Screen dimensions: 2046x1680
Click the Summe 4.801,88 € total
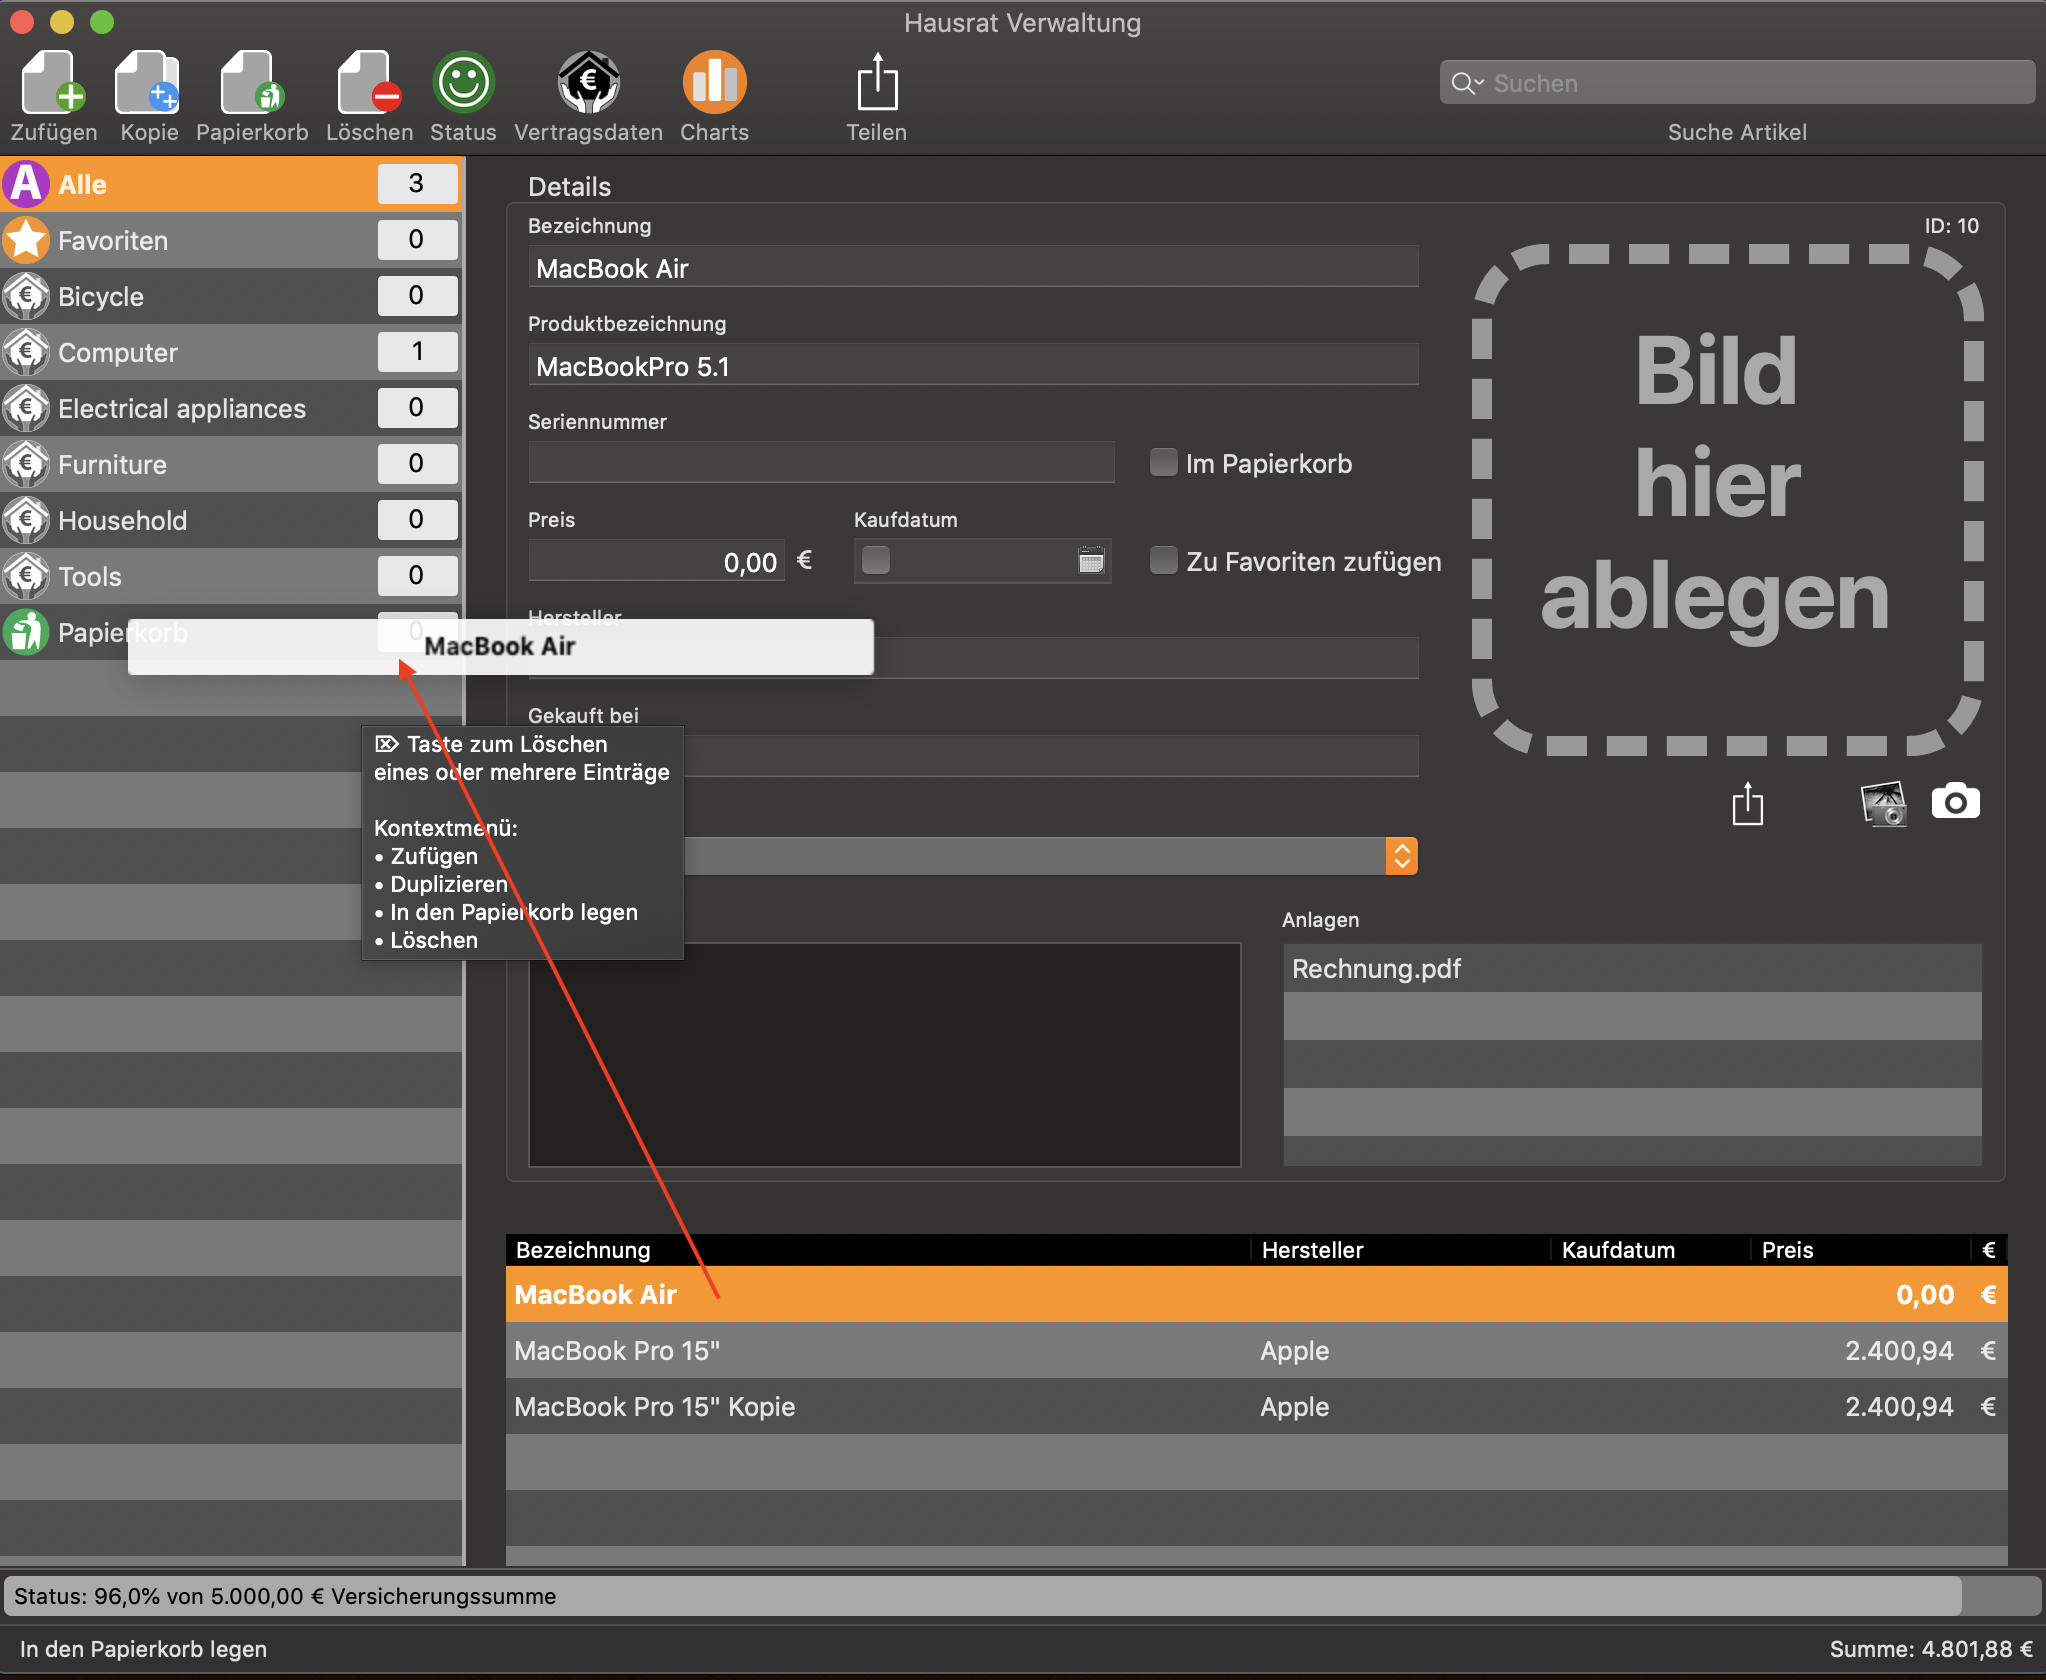[x=1931, y=1649]
